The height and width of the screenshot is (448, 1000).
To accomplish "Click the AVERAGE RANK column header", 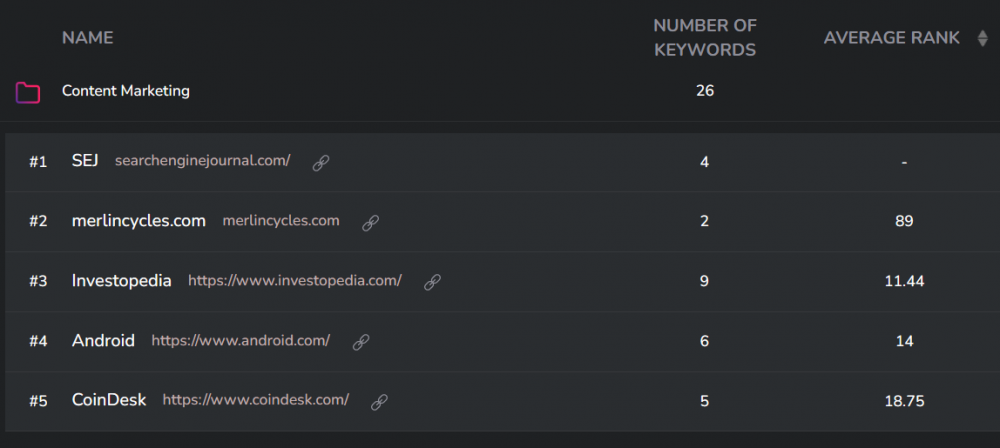I will [x=892, y=38].
